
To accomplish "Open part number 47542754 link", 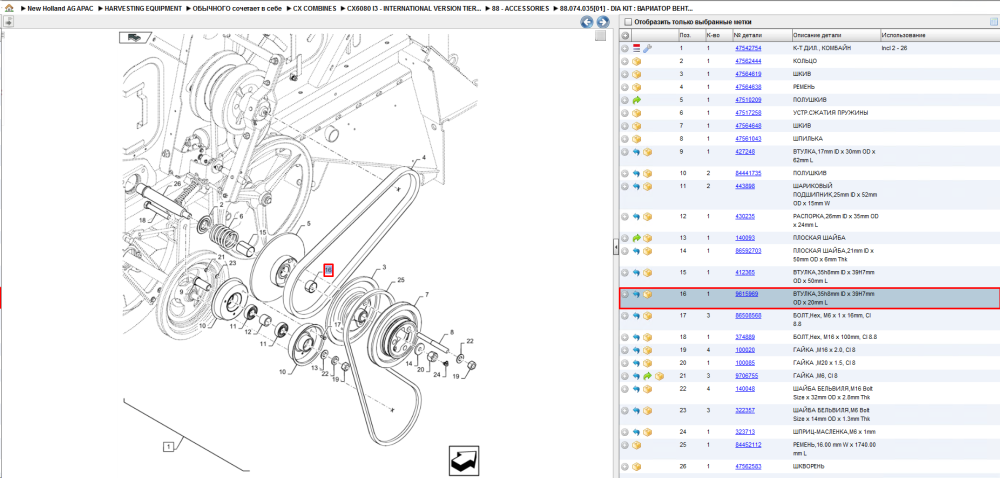I will [x=748, y=48].
